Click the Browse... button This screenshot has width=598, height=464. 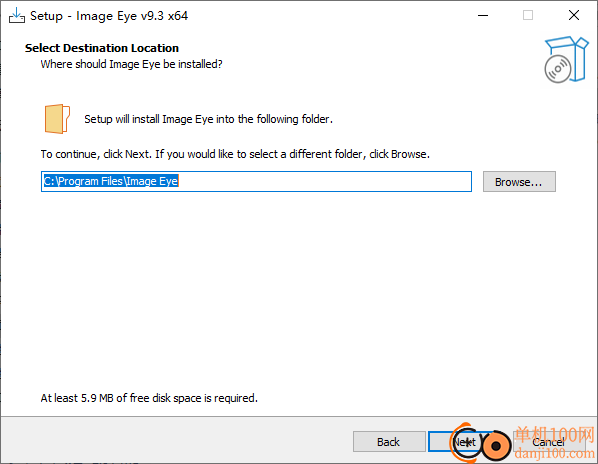click(519, 182)
